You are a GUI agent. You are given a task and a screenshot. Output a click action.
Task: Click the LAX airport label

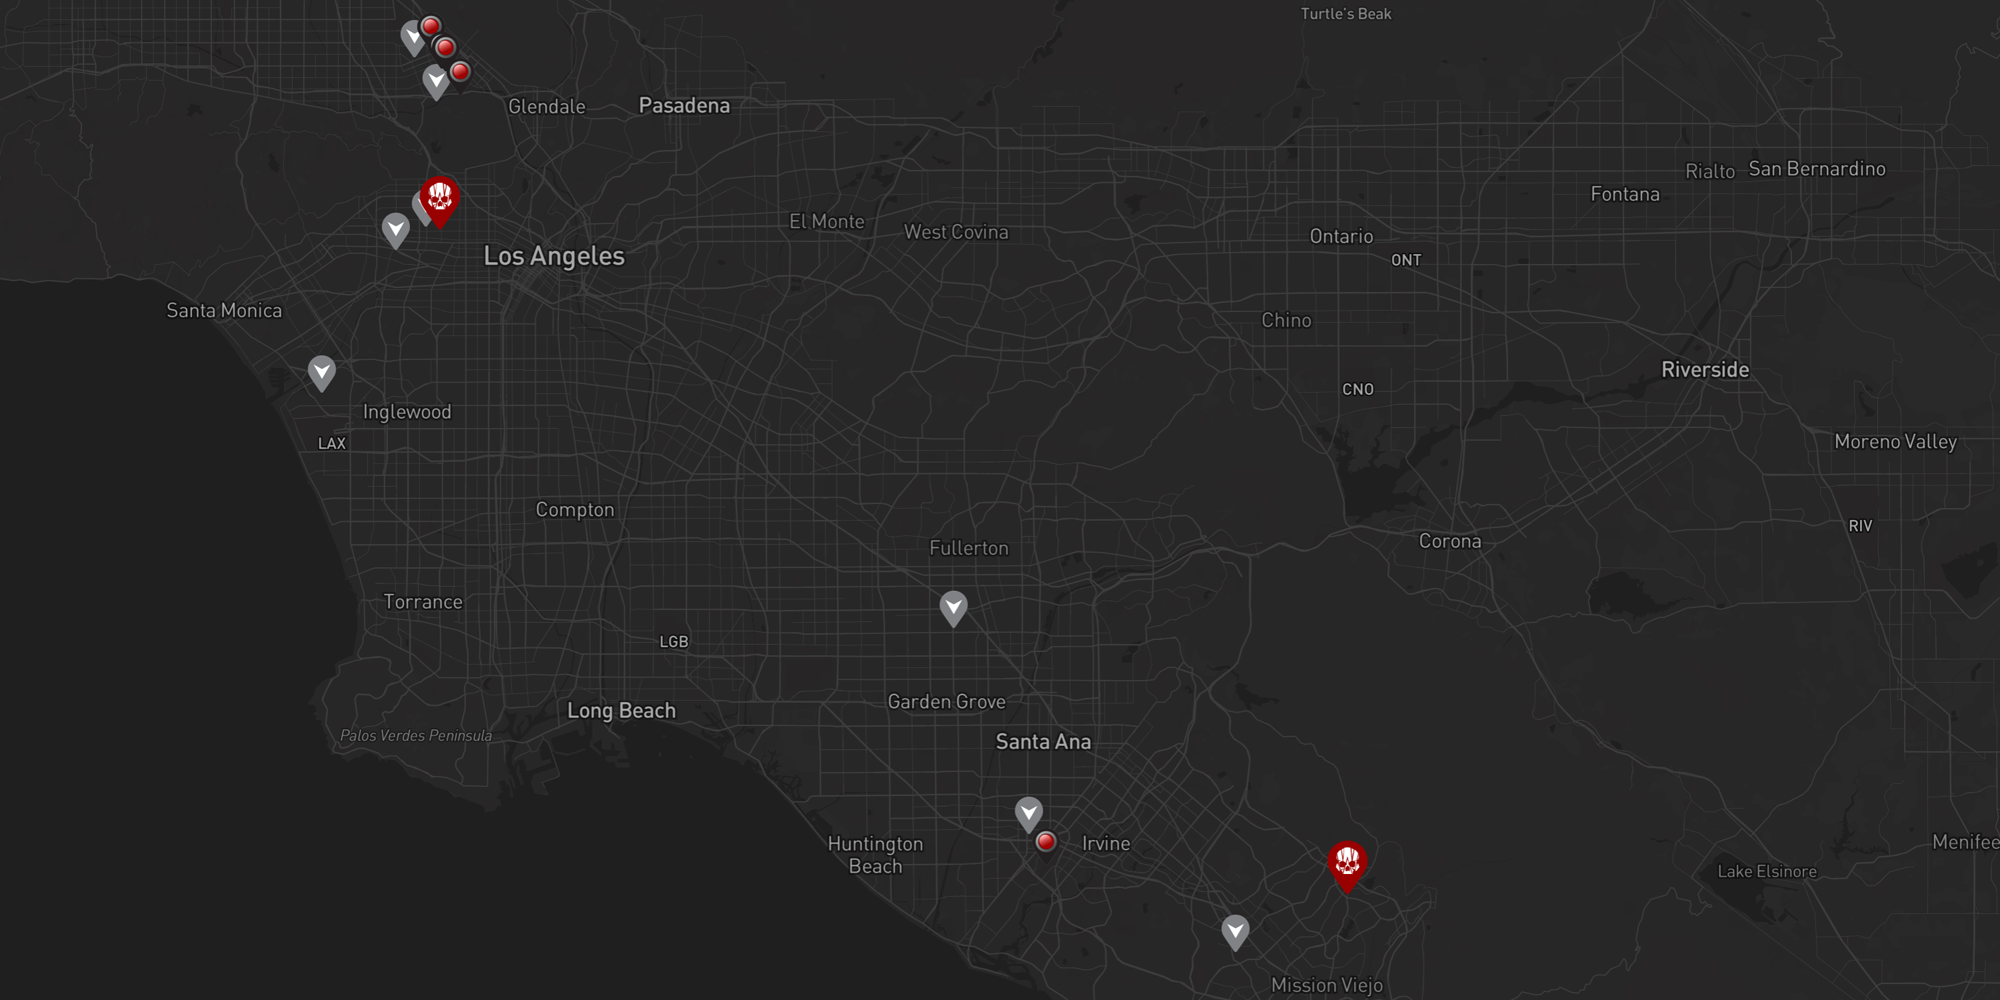click(x=332, y=444)
